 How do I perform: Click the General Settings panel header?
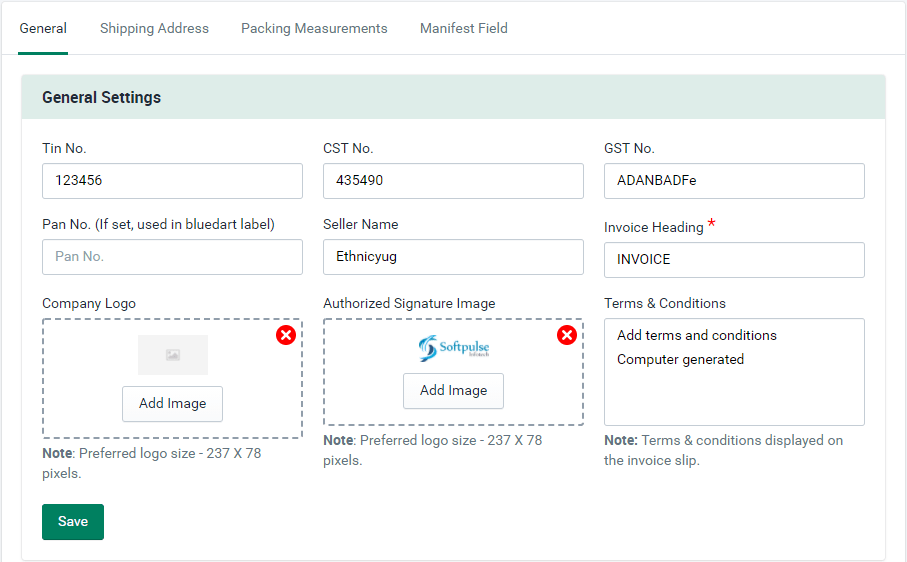[x=453, y=97]
